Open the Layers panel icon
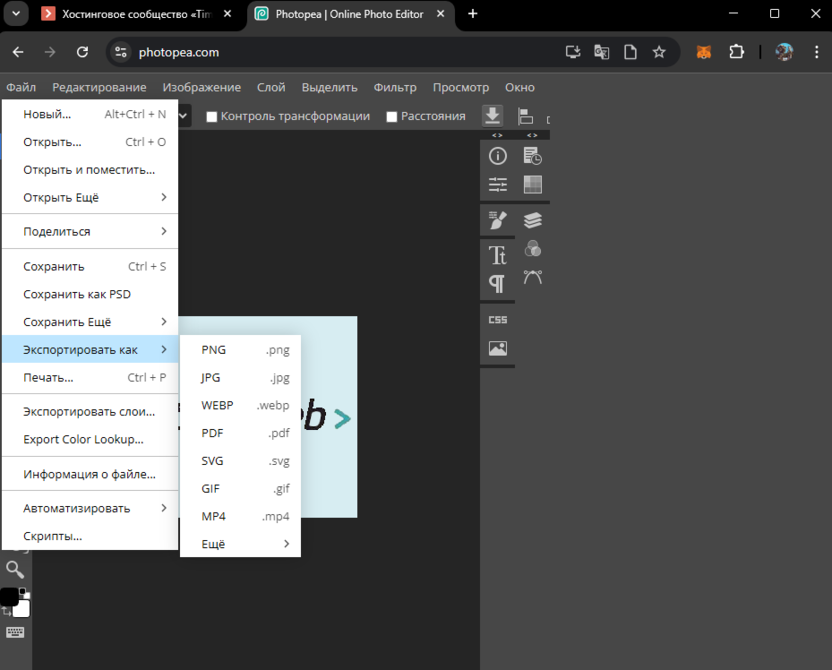This screenshot has width=832, height=670. 532,220
